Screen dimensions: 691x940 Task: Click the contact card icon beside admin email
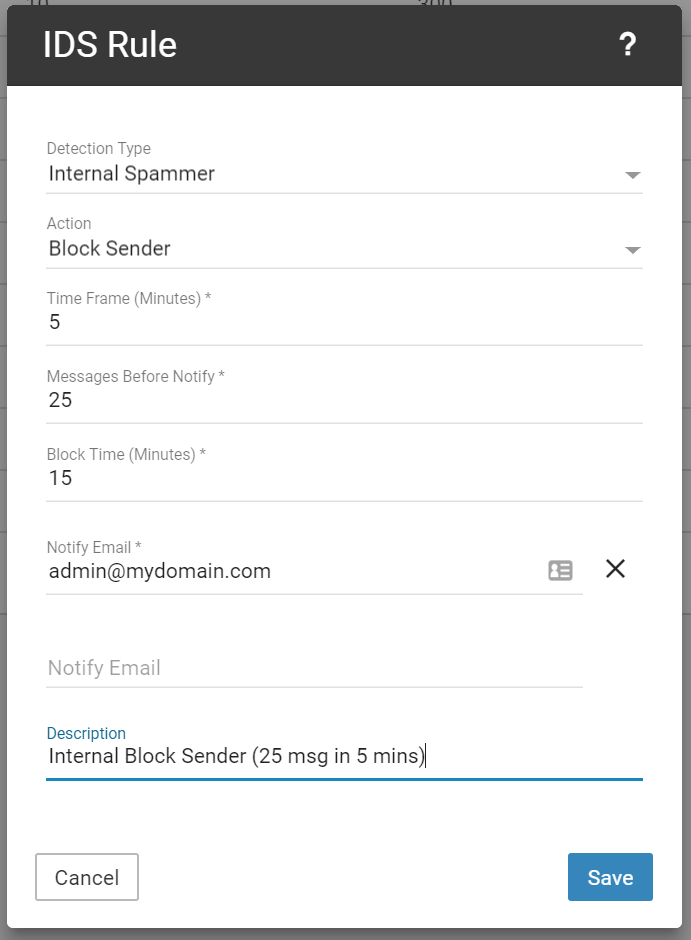[x=560, y=570]
